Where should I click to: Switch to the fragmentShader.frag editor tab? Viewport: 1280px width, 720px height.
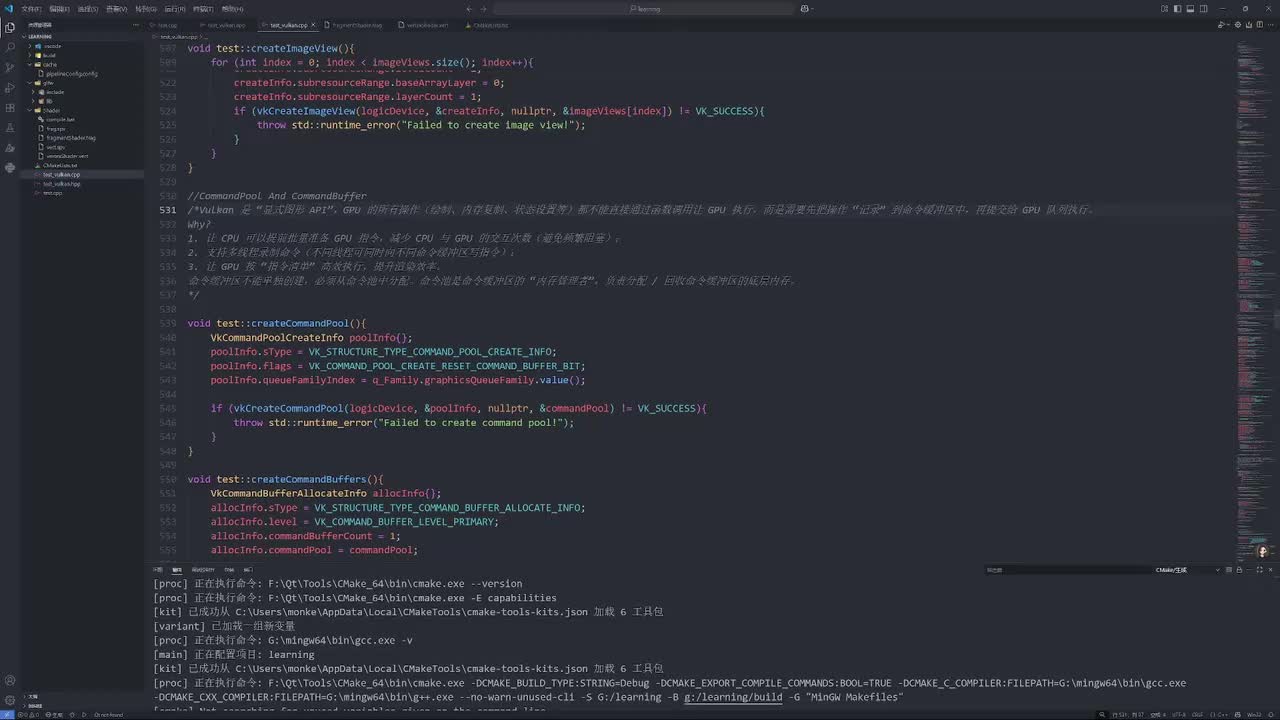pyautogui.click(x=355, y=25)
